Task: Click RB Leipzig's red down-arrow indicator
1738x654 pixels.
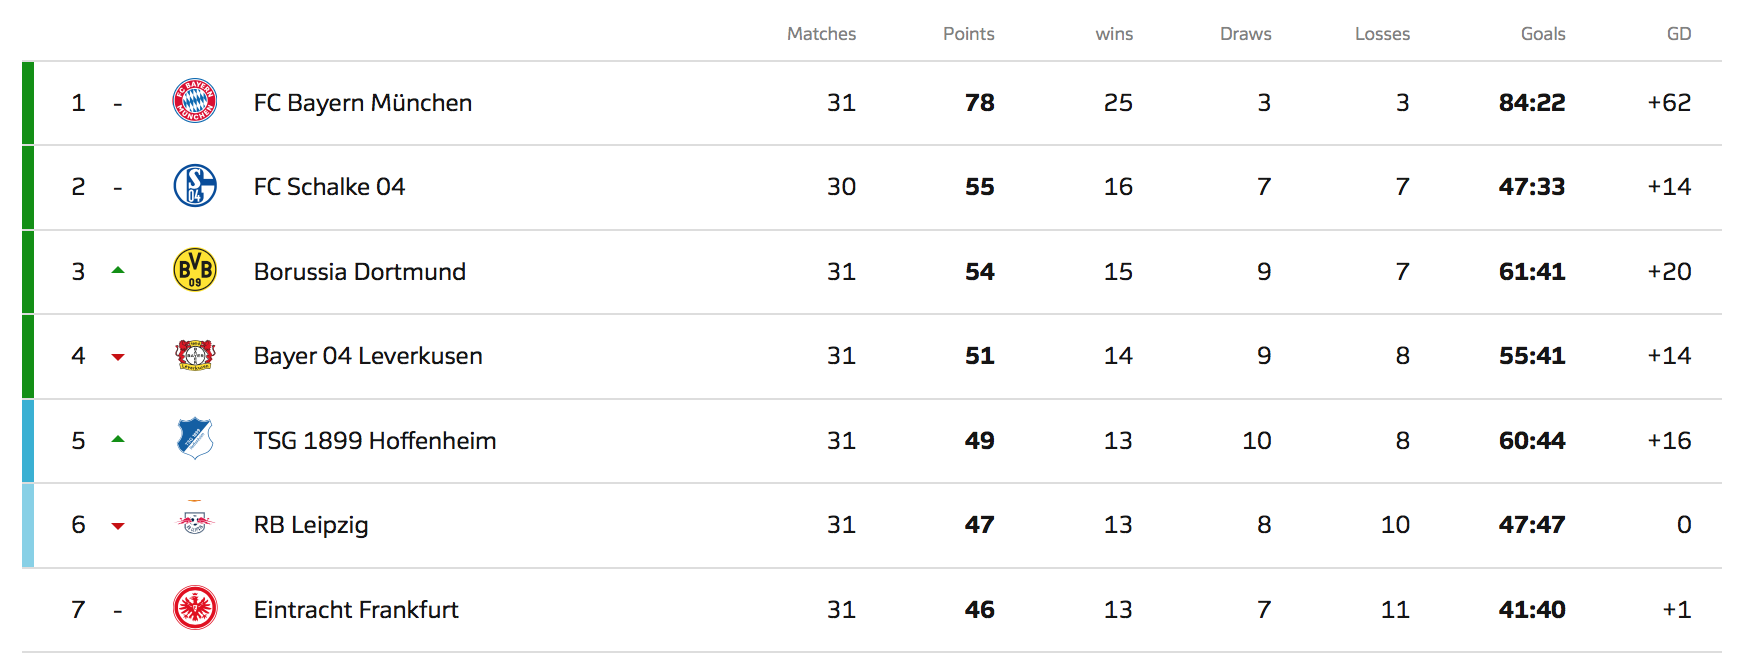Action: 118,526
